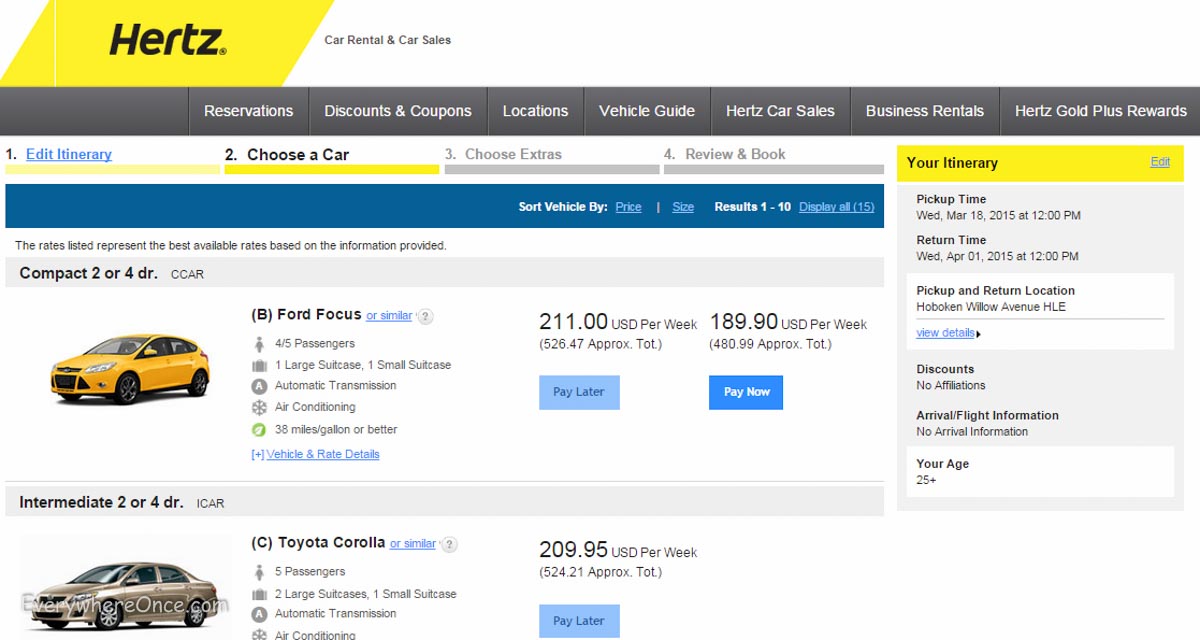Click the help icon beside Toyota Corolla
This screenshot has width=1200, height=640.
(449, 544)
